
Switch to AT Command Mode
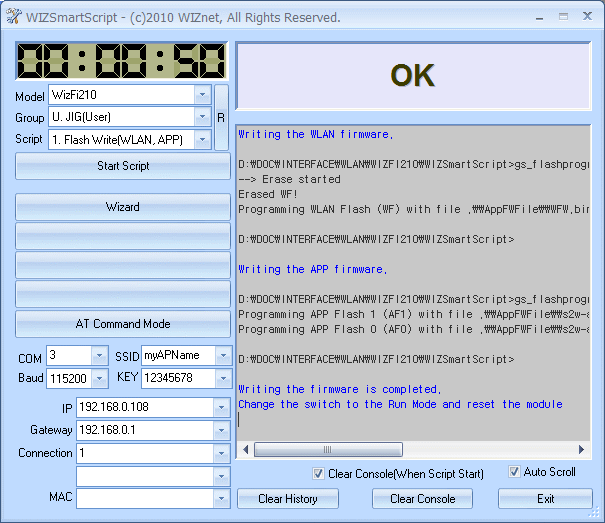(x=123, y=324)
